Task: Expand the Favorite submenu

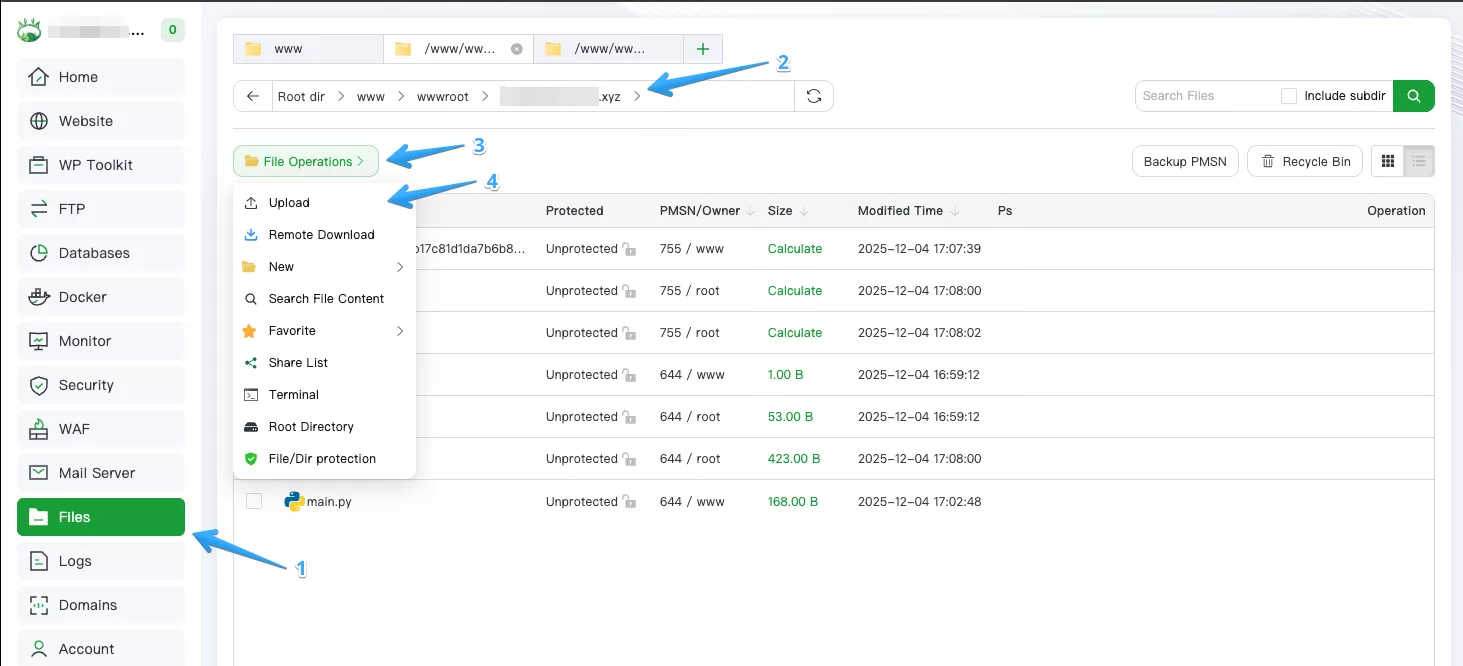Action: click(x=290, y=330)
